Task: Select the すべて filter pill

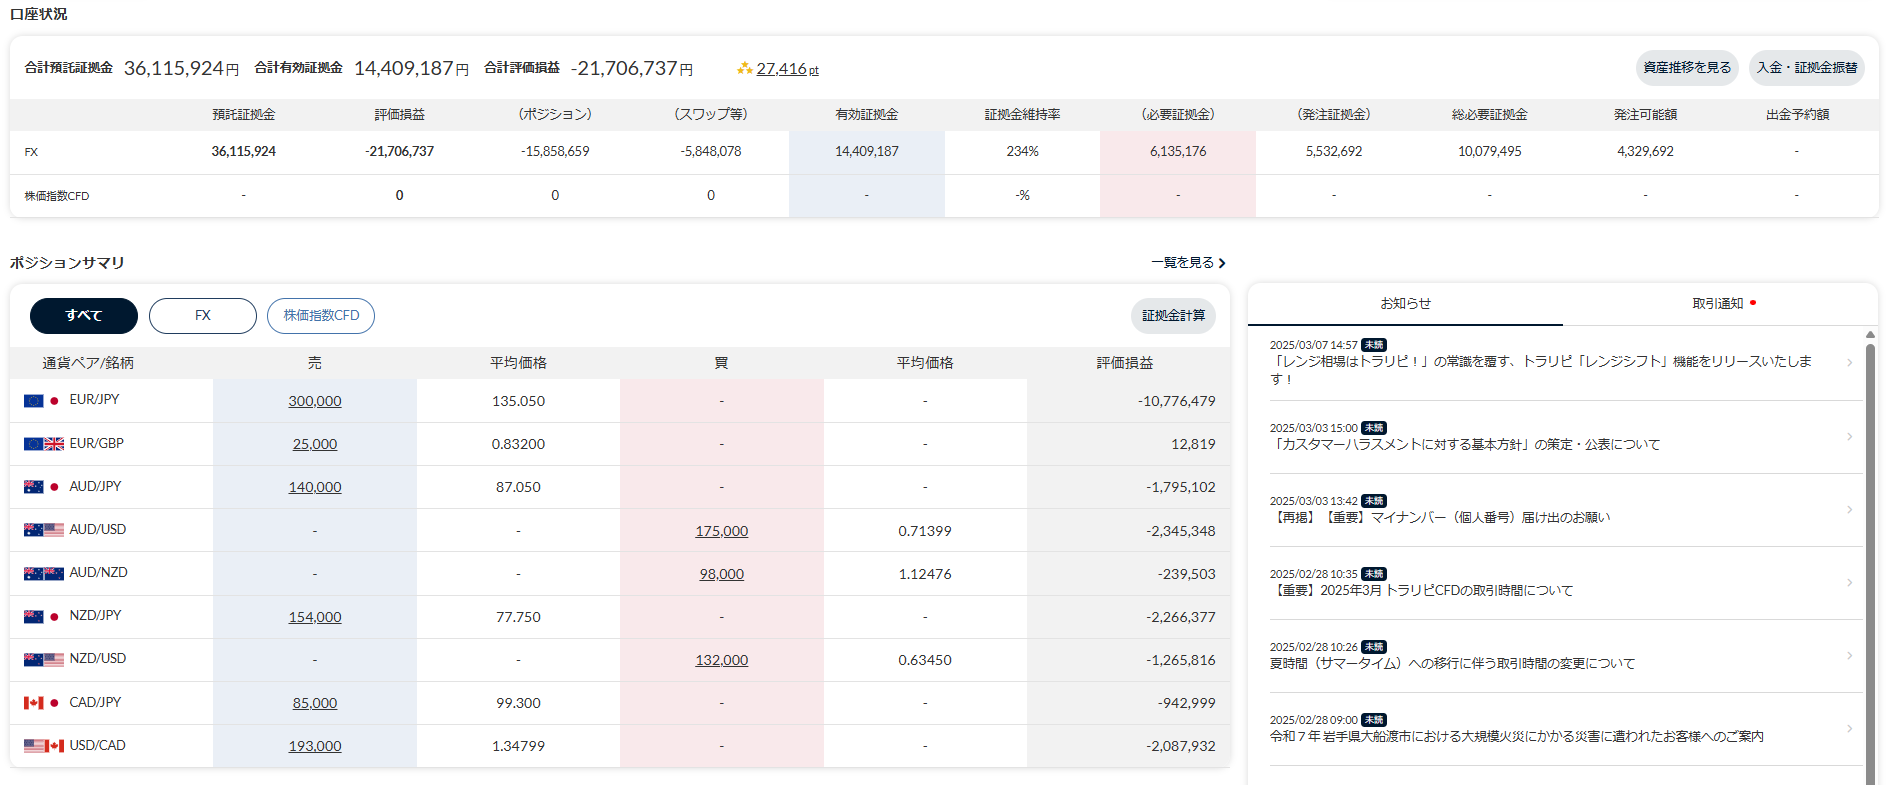Action: click(84, 316)
